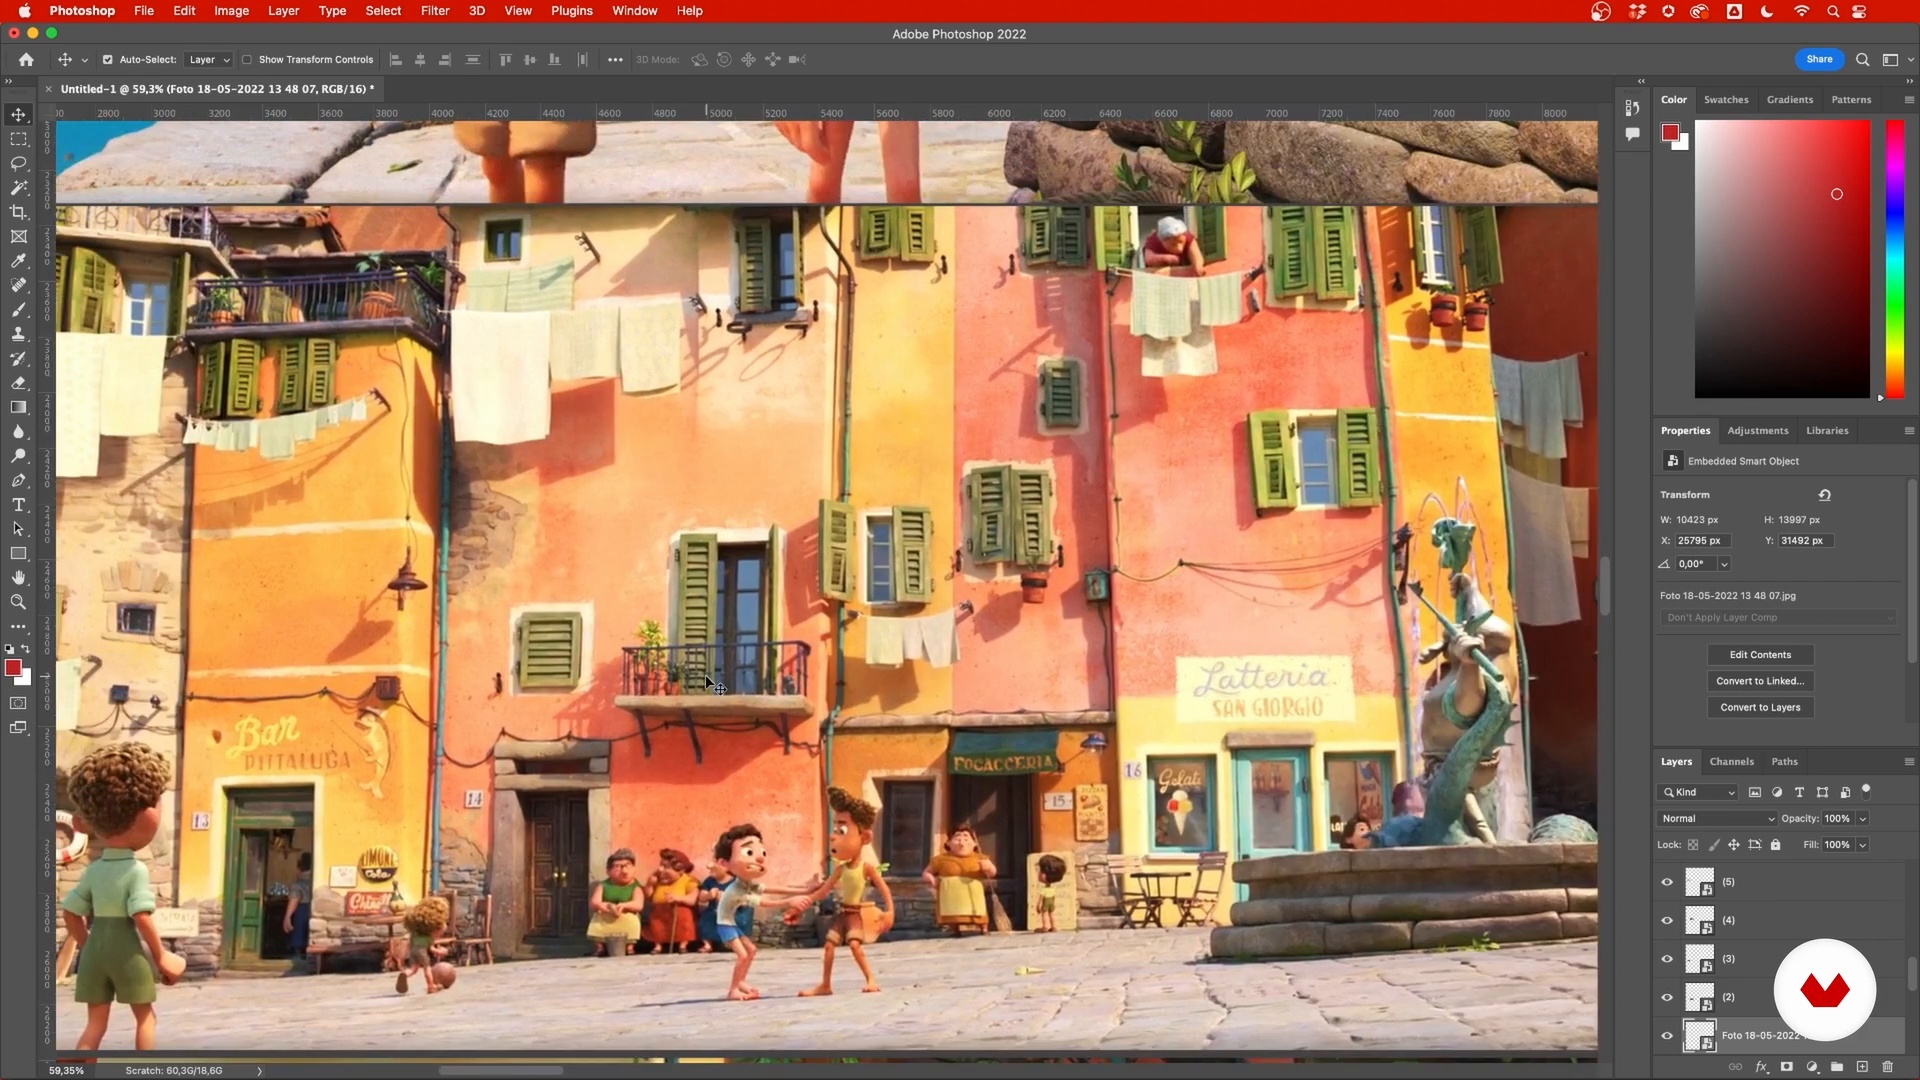This screenshot has width=1920, height=1080.
Task: Select the Horizontal Type tool
Action: pos(18,505)
